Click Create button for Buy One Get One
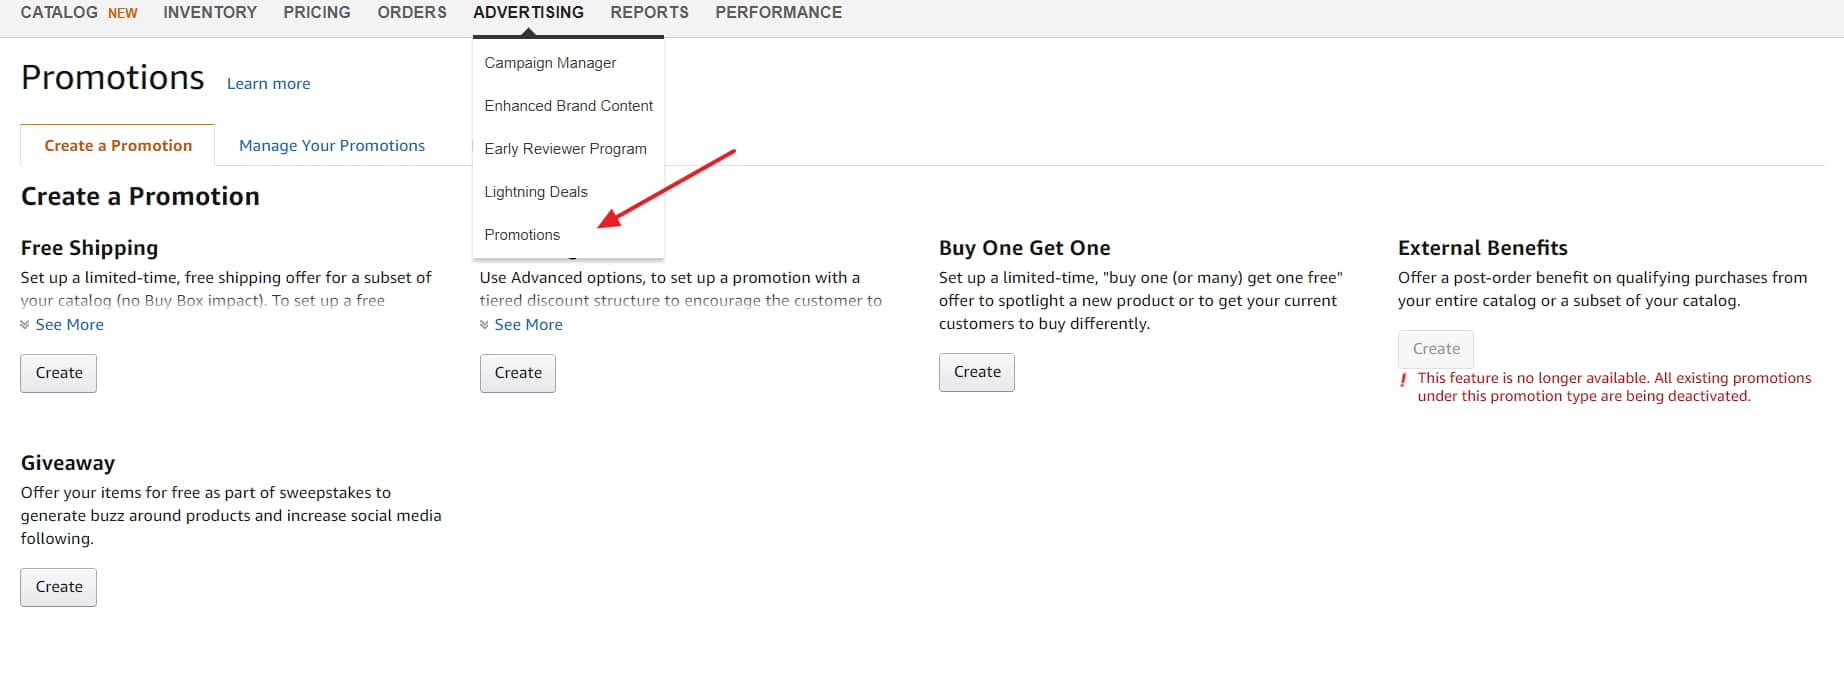 [x=977, y=372]
